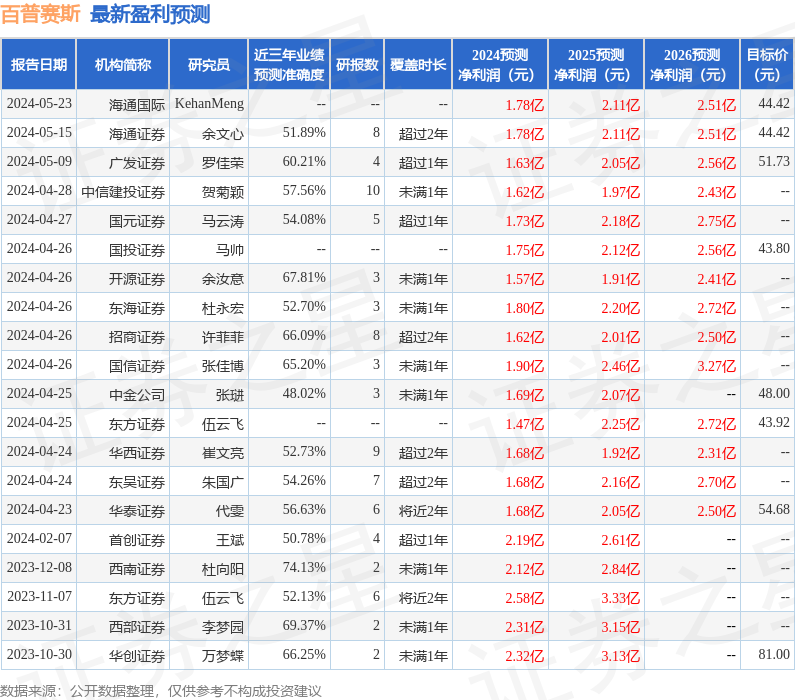
Task: Click researcher 李梦园
Action: click(223, 627)
